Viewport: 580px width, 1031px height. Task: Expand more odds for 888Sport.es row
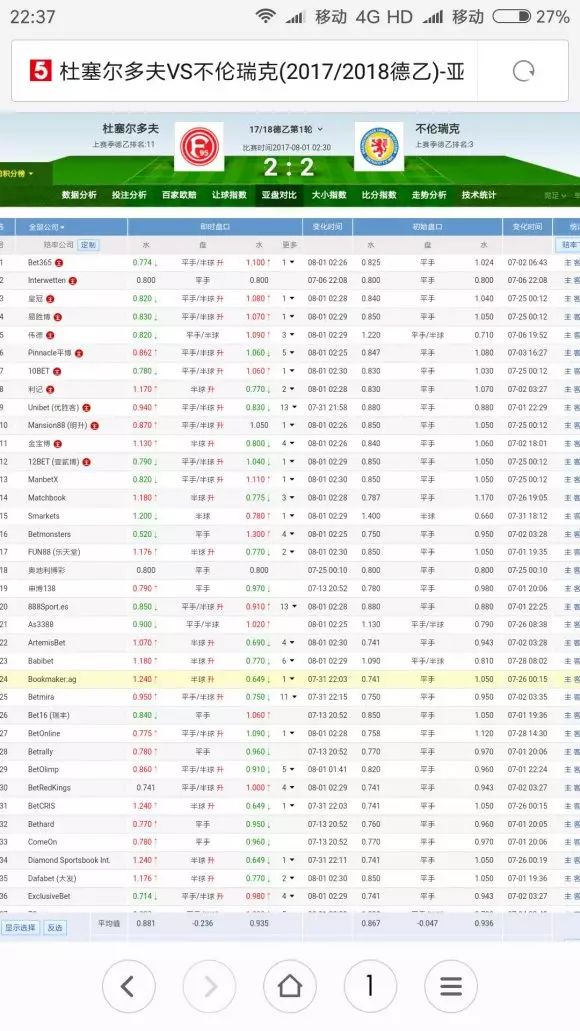(288, 607)
